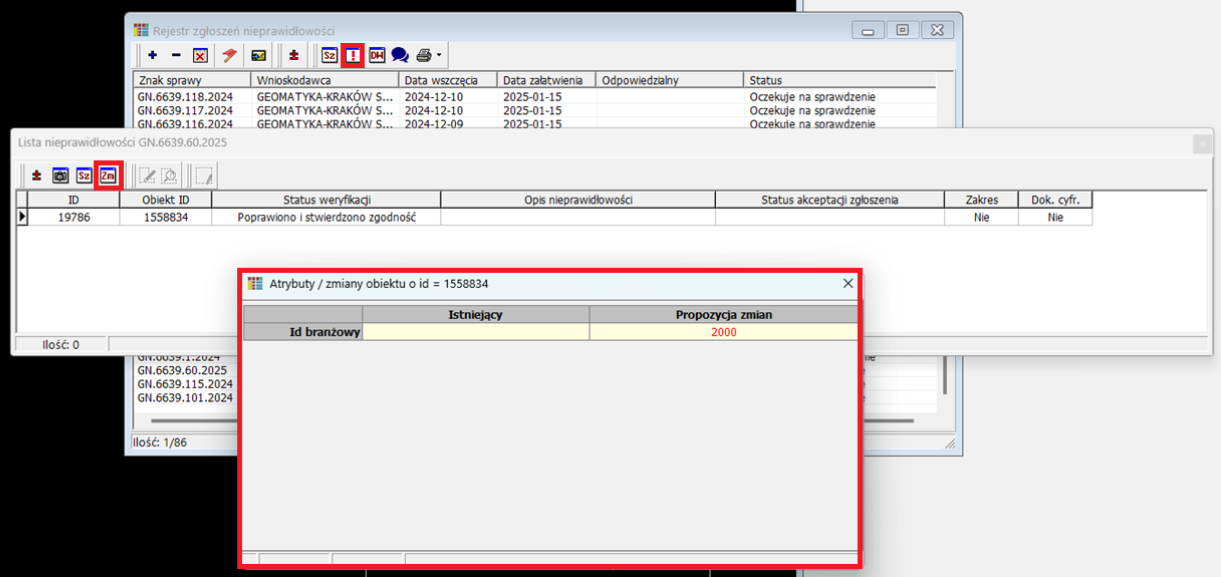The width and height of the screenshot is (1221, 577).
Task: Click the Status weryfikacji column header
Action: [326, 200]
